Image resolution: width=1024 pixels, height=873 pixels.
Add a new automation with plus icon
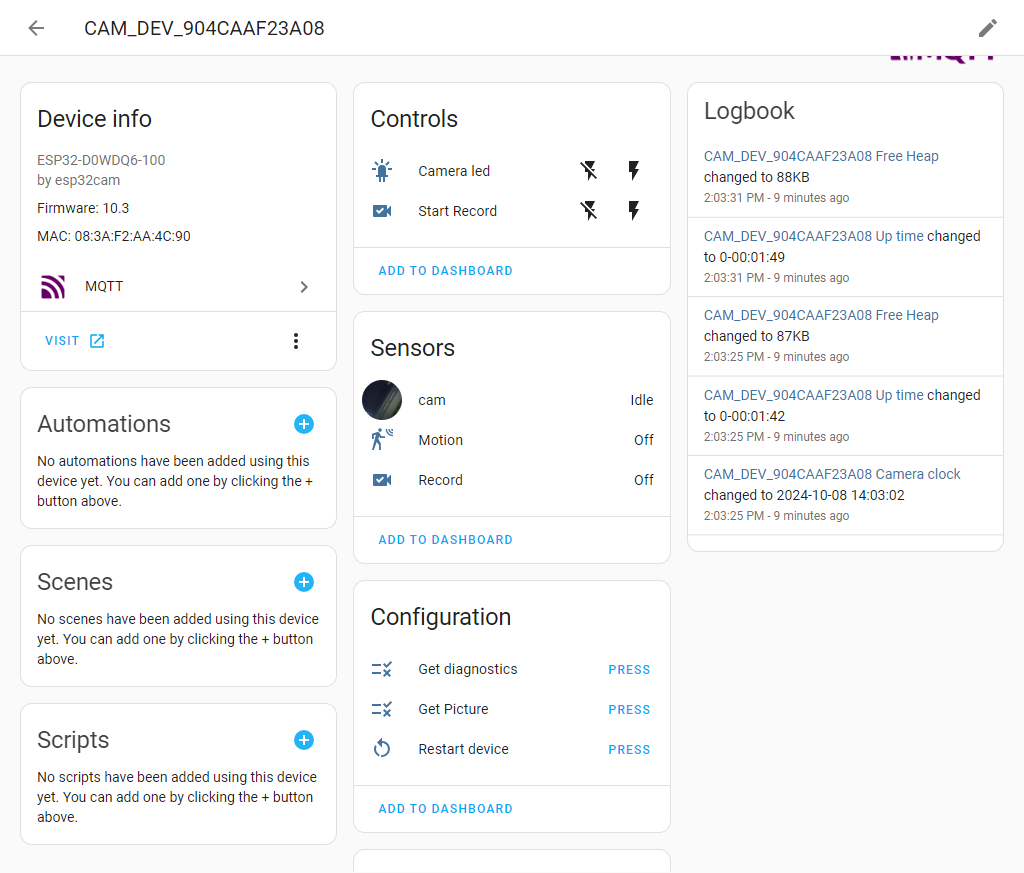point(304,424)
